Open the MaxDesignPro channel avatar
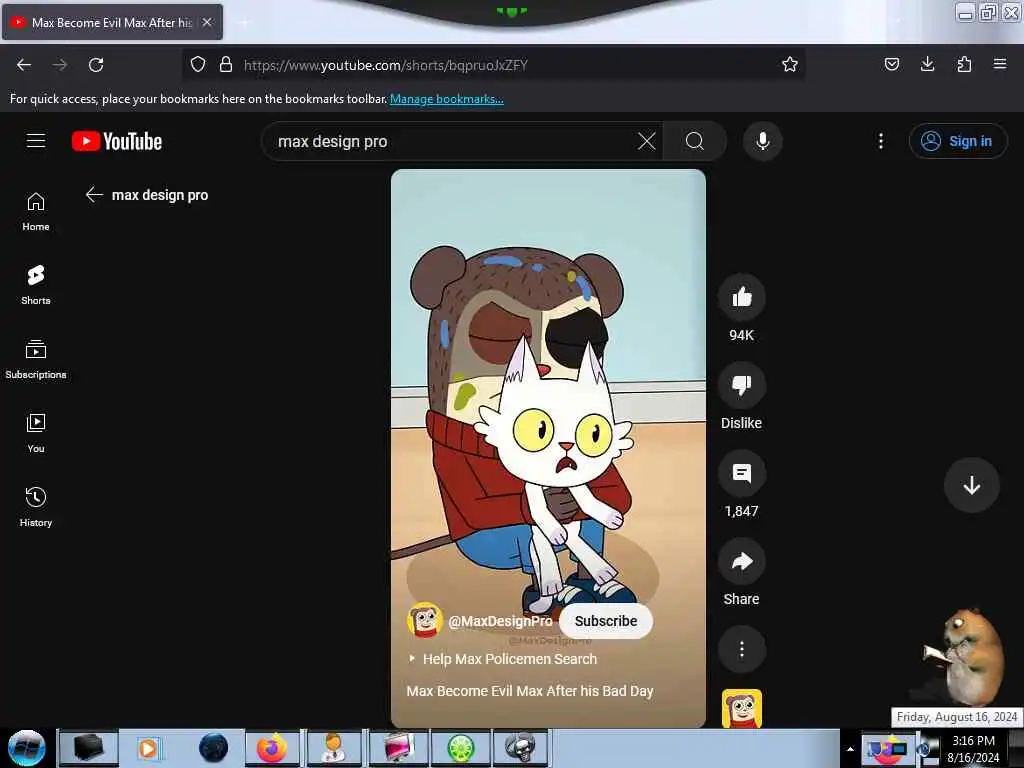The width and height of the screenshot is (1024, 768). coord(425,620)
